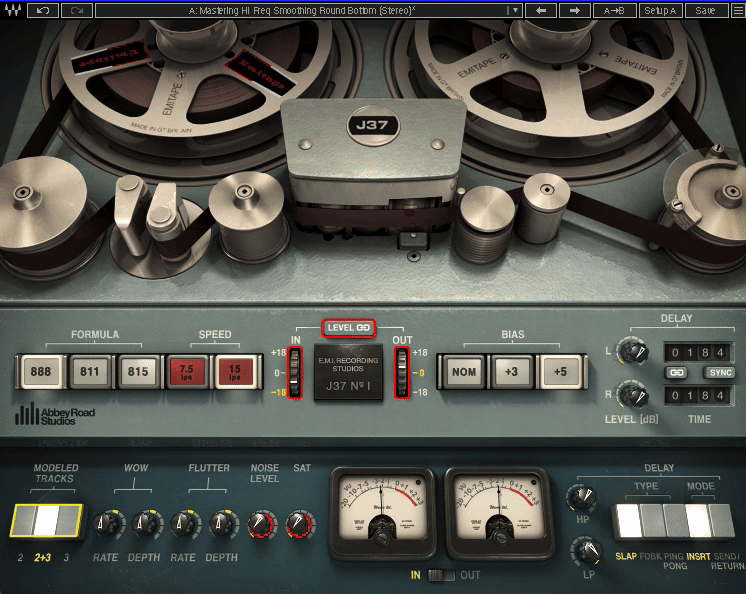Click the left VU meter calibration screw
The image size is (746, 594).
tap(383, 538)
